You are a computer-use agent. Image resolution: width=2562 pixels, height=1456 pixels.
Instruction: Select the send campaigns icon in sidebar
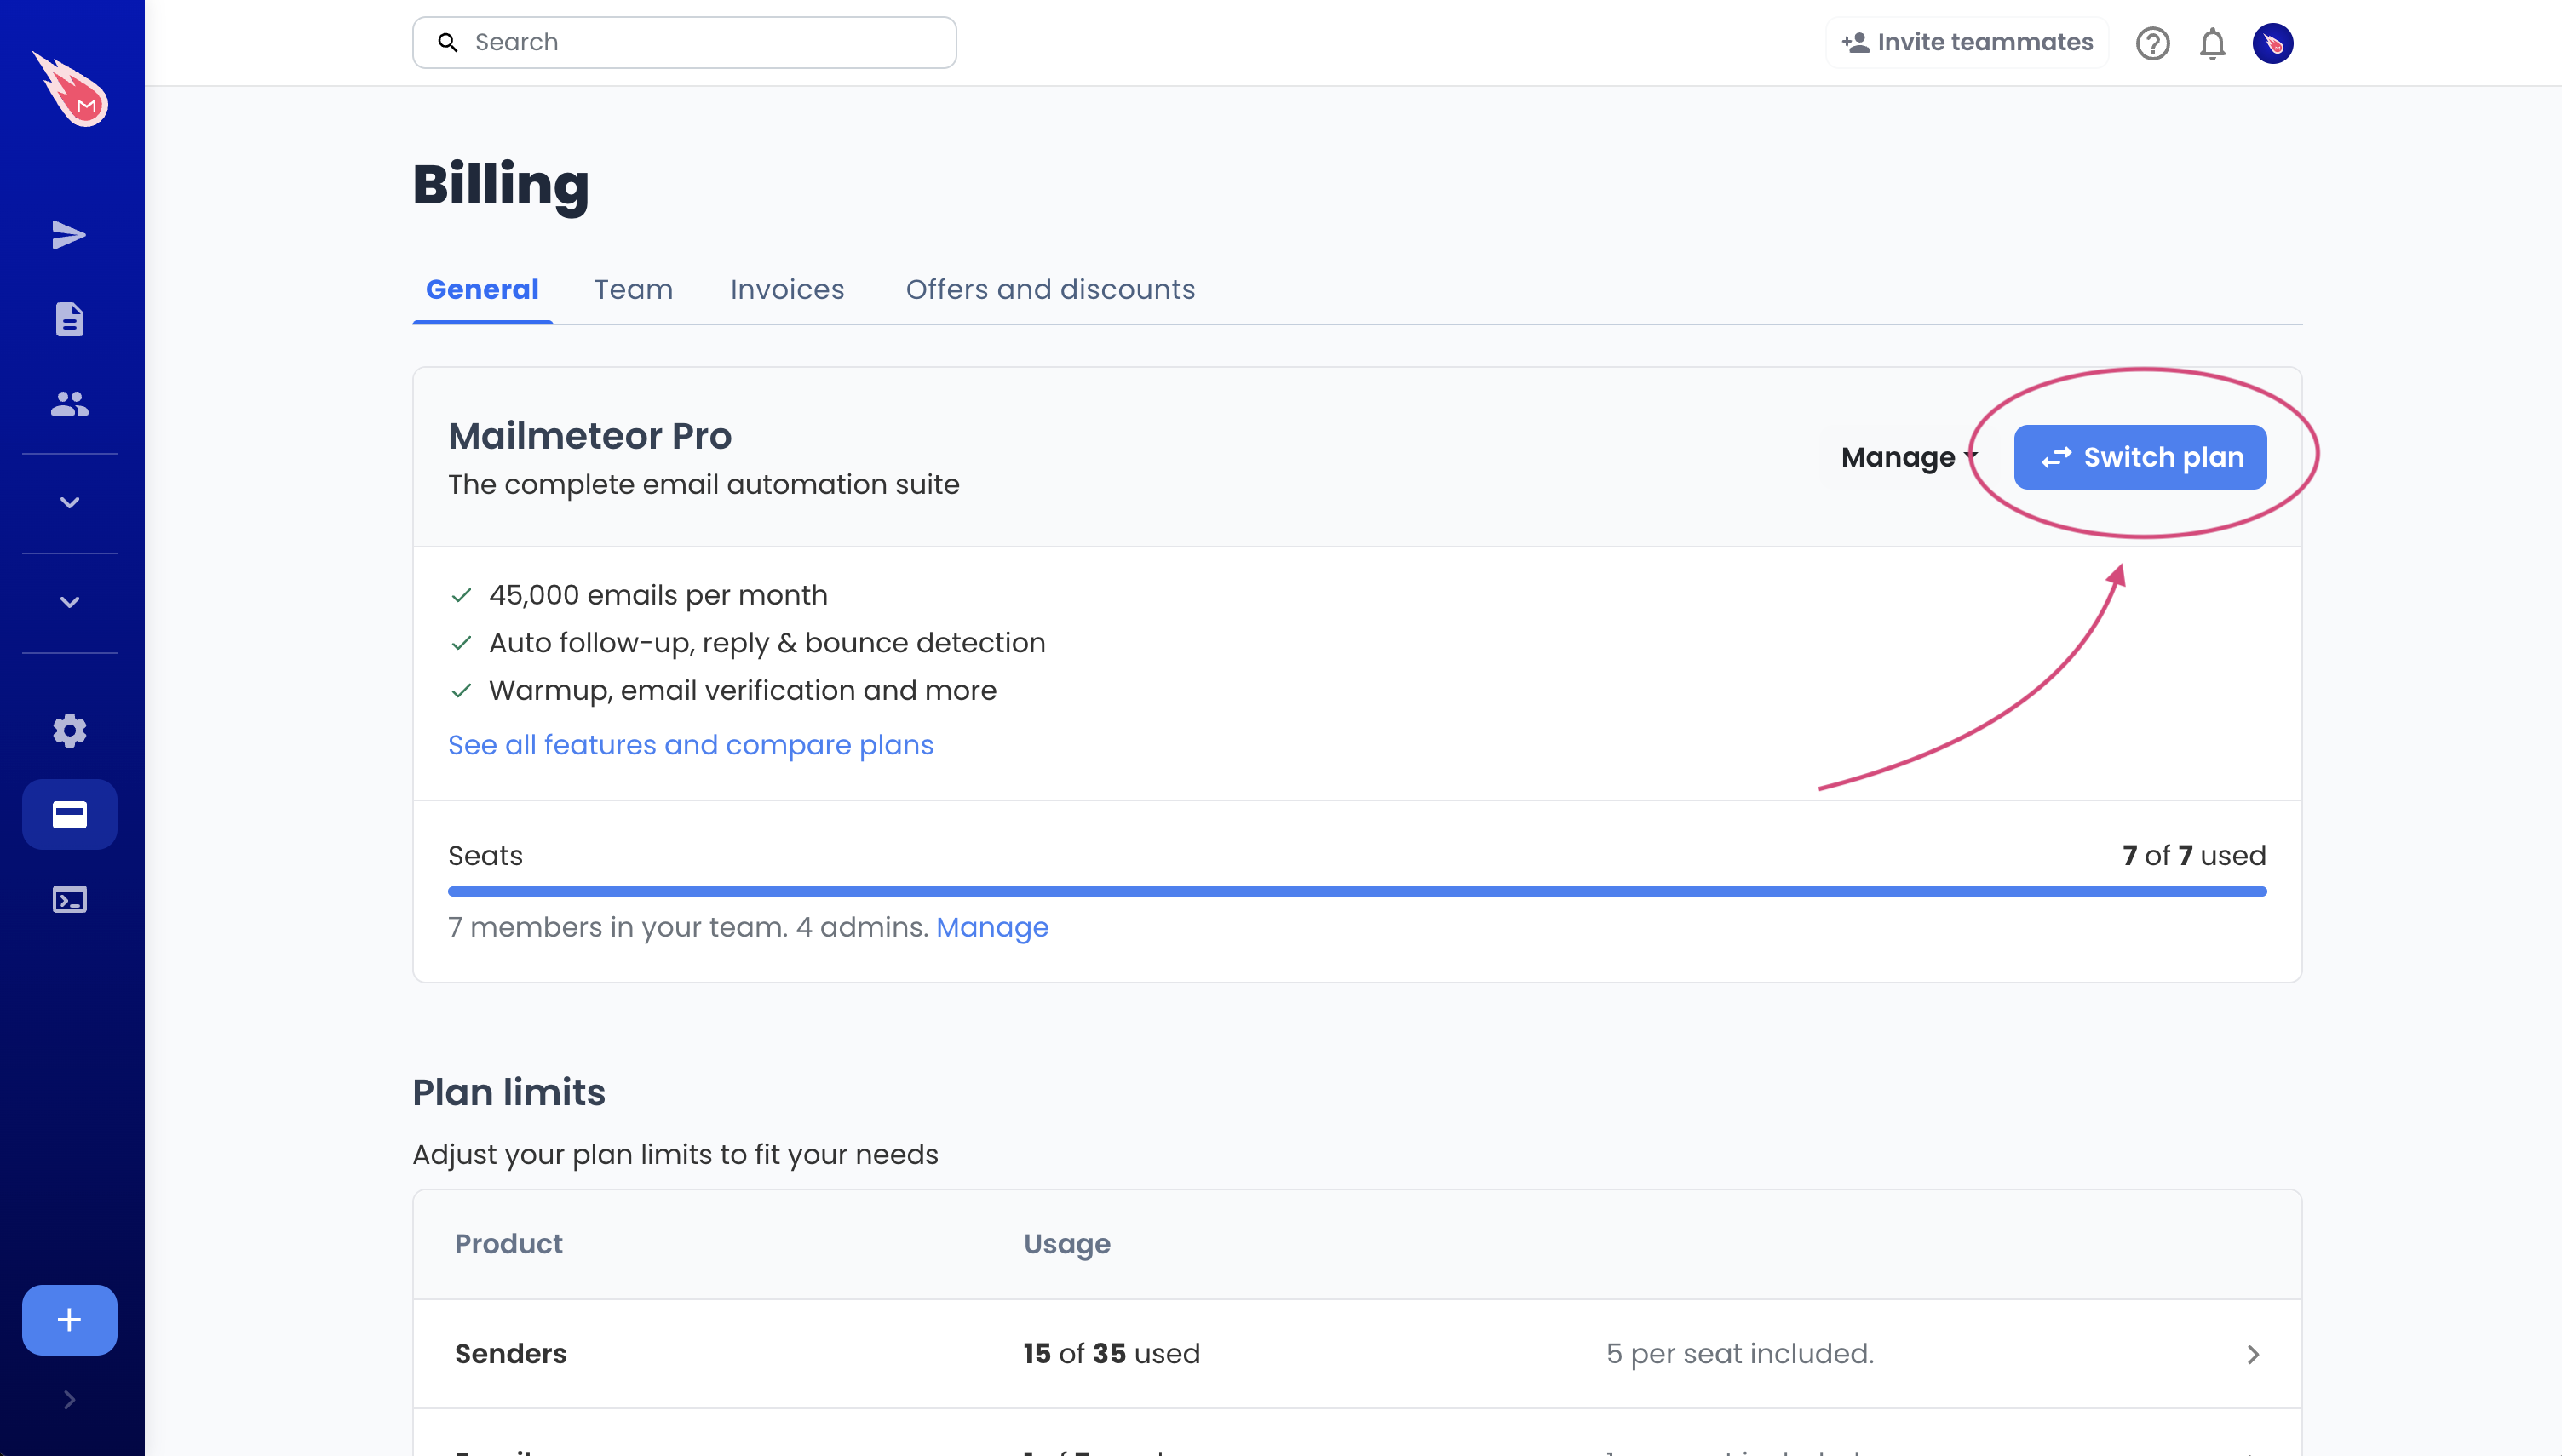click(69, 235)
